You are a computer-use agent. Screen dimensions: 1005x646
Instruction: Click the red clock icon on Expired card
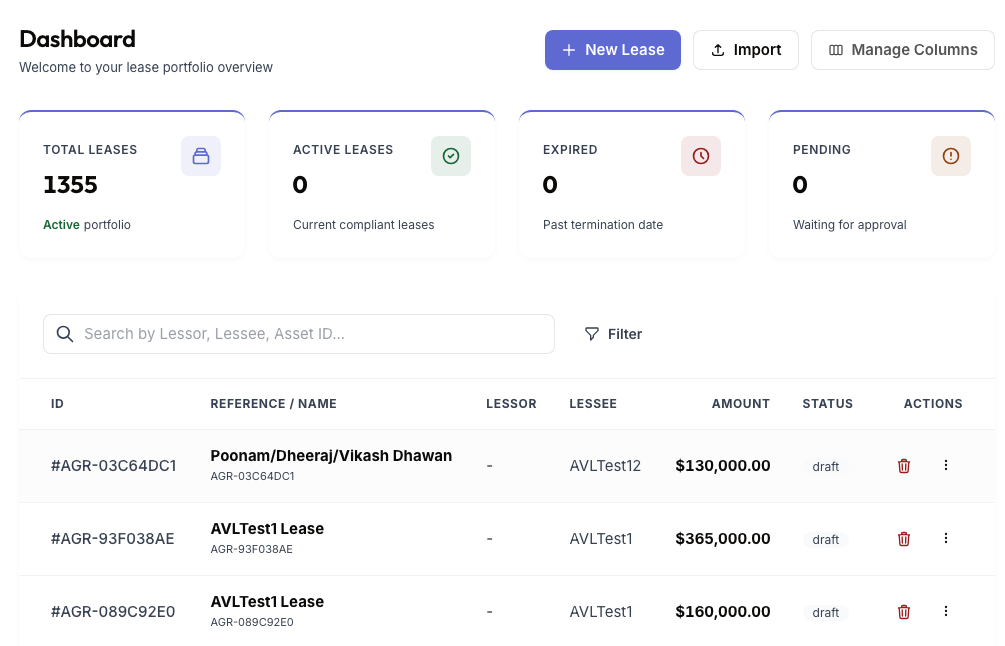(701, 156)
